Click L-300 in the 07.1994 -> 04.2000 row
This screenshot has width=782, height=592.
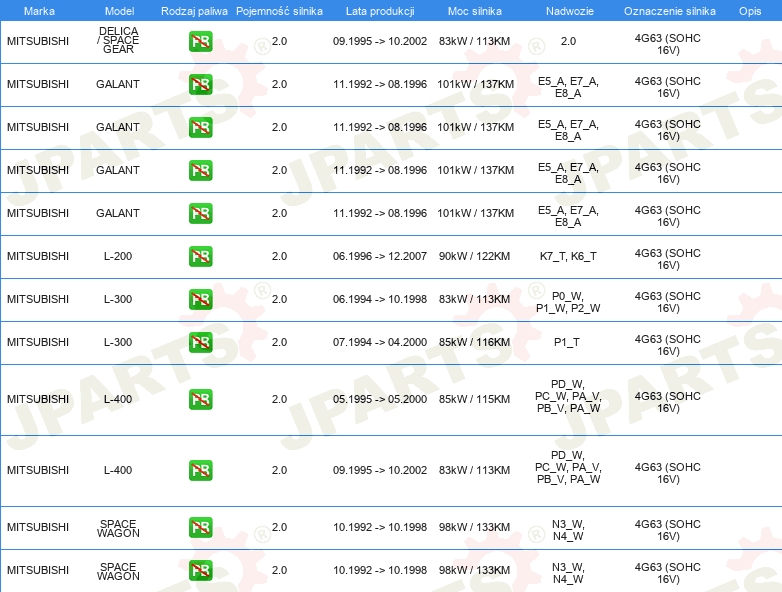(118, 342)
